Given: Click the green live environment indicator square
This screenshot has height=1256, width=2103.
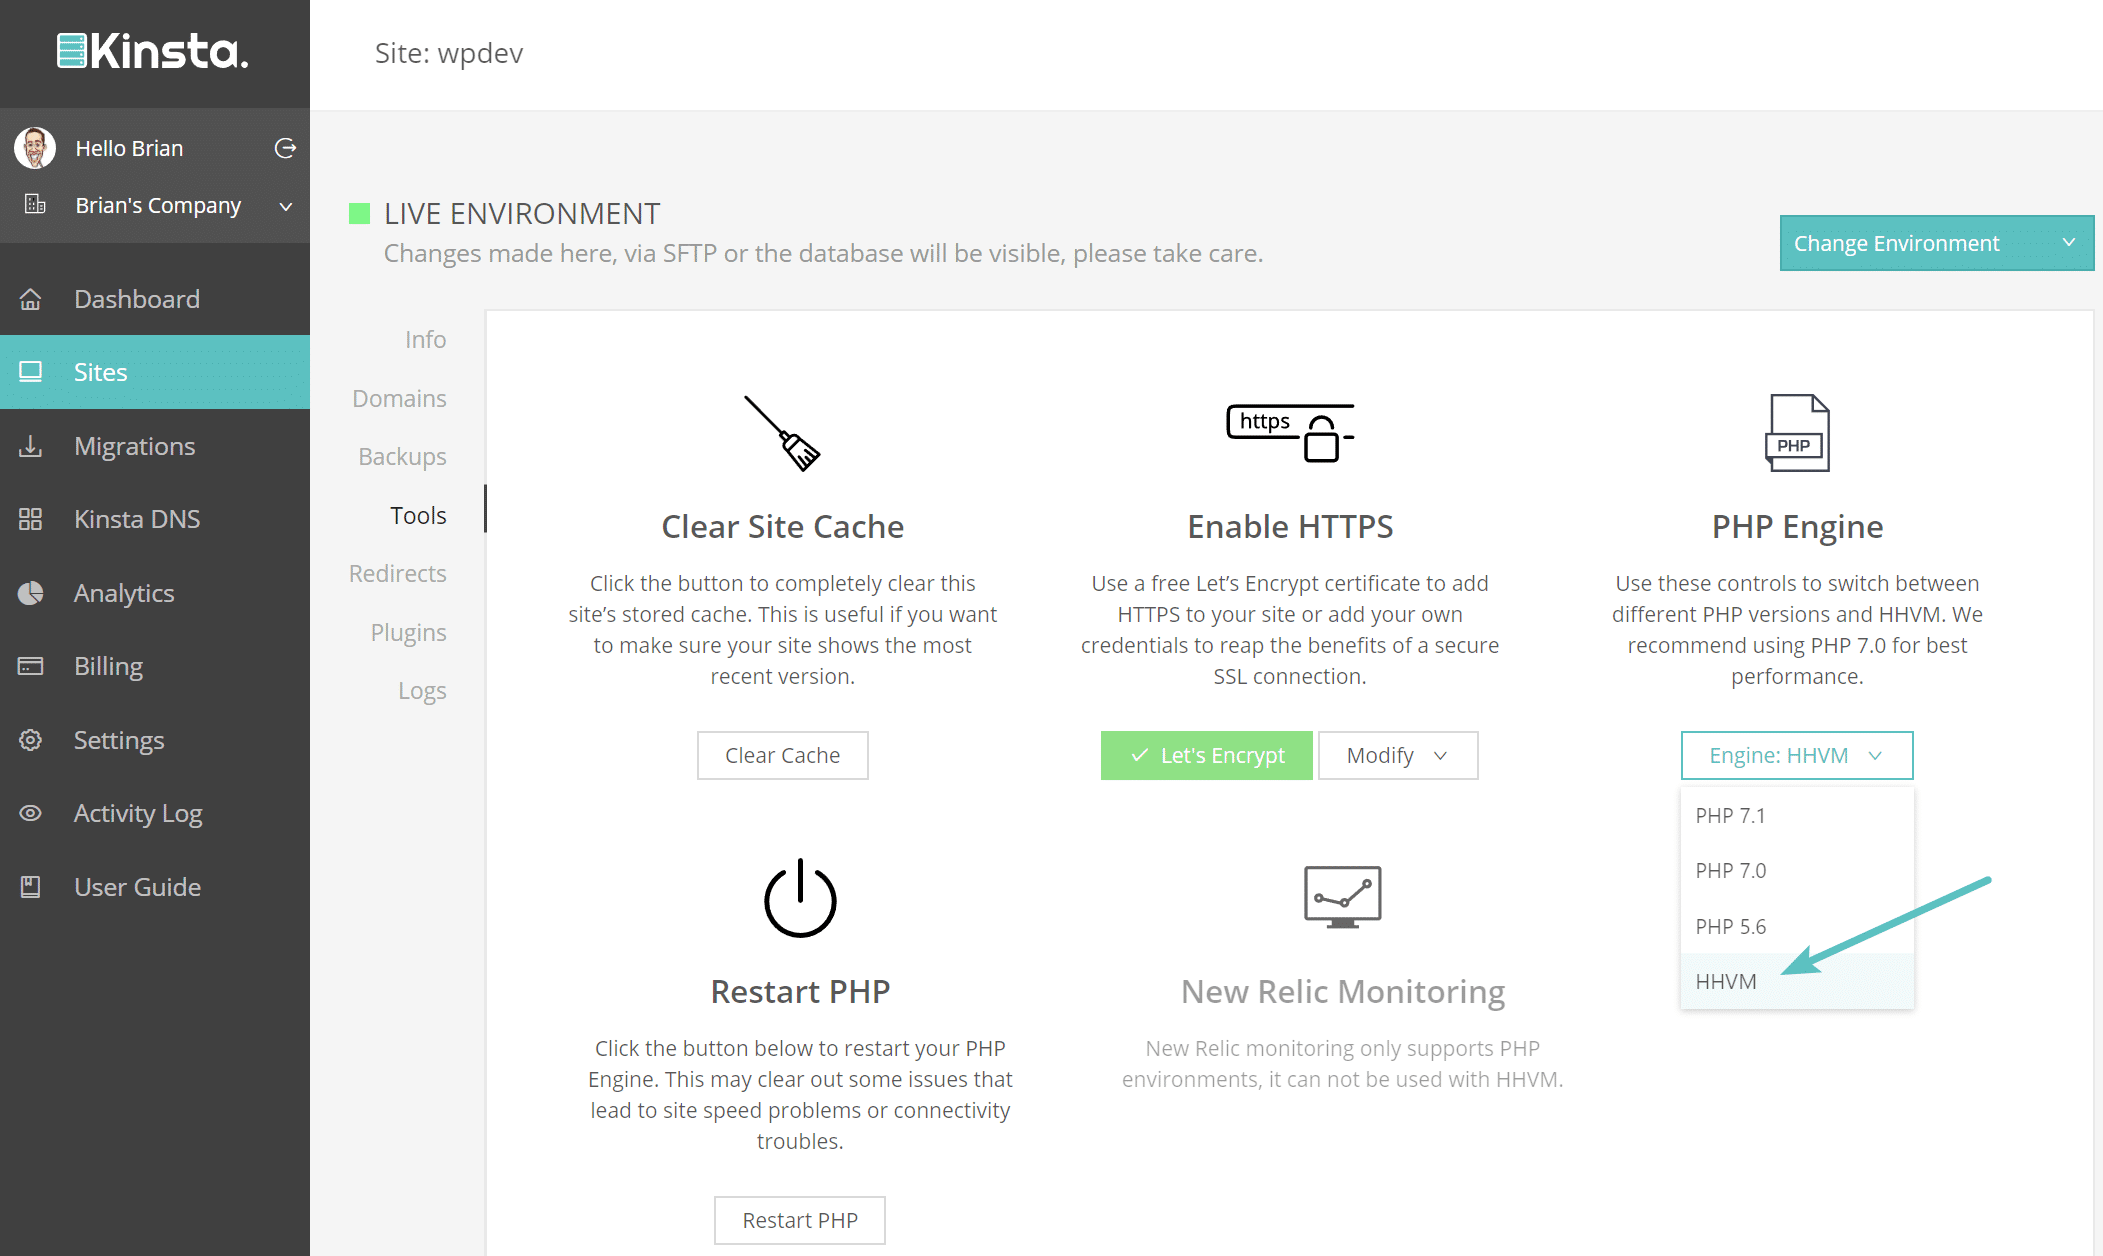Looking at the screenshot, I should tap(359, 213).
